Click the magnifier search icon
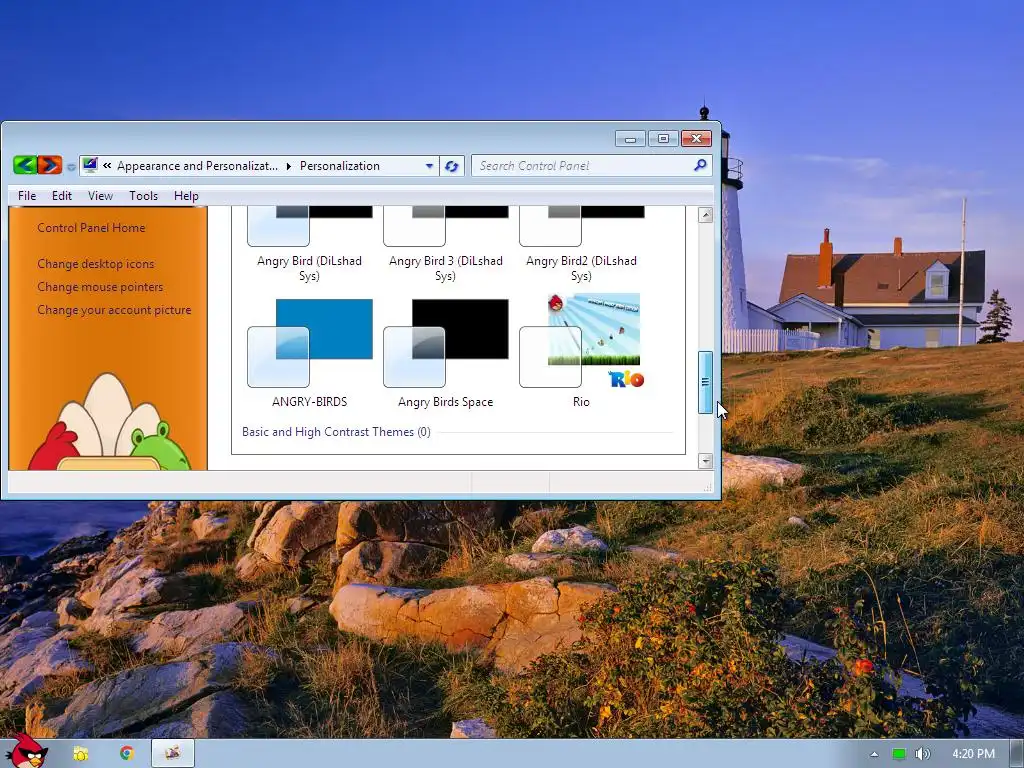Image resolution: width=1024 pixels, height=768 pixels. (700, 165)
